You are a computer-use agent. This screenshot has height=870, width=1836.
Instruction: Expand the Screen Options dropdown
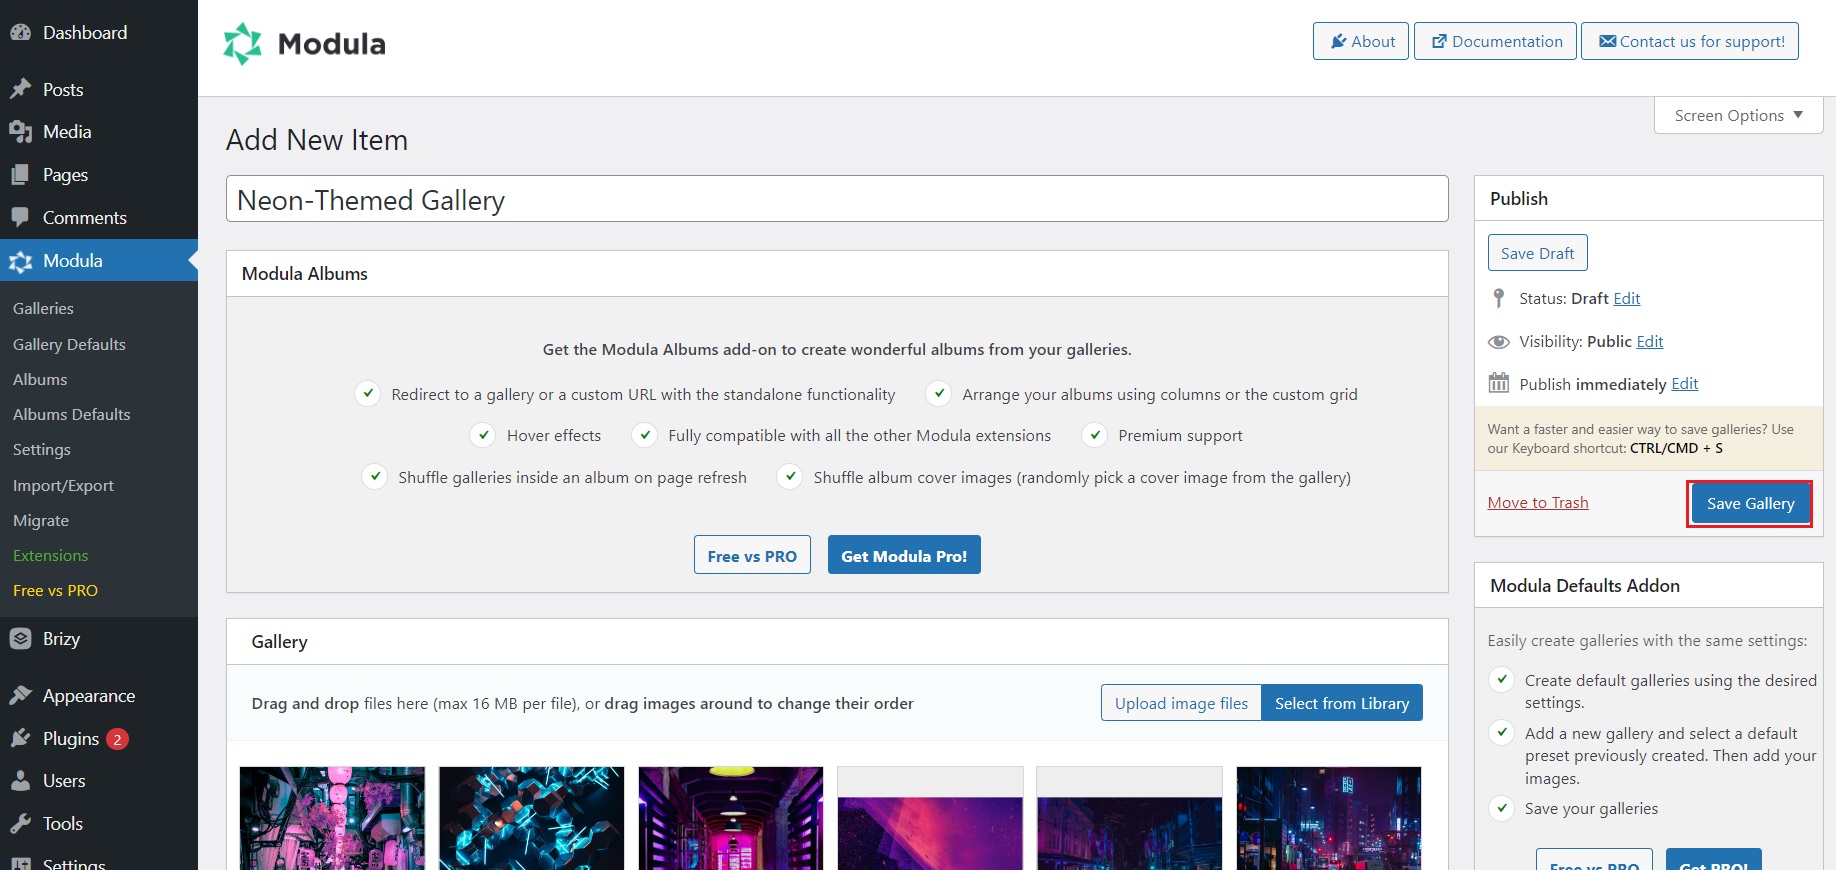(1738, 115)
